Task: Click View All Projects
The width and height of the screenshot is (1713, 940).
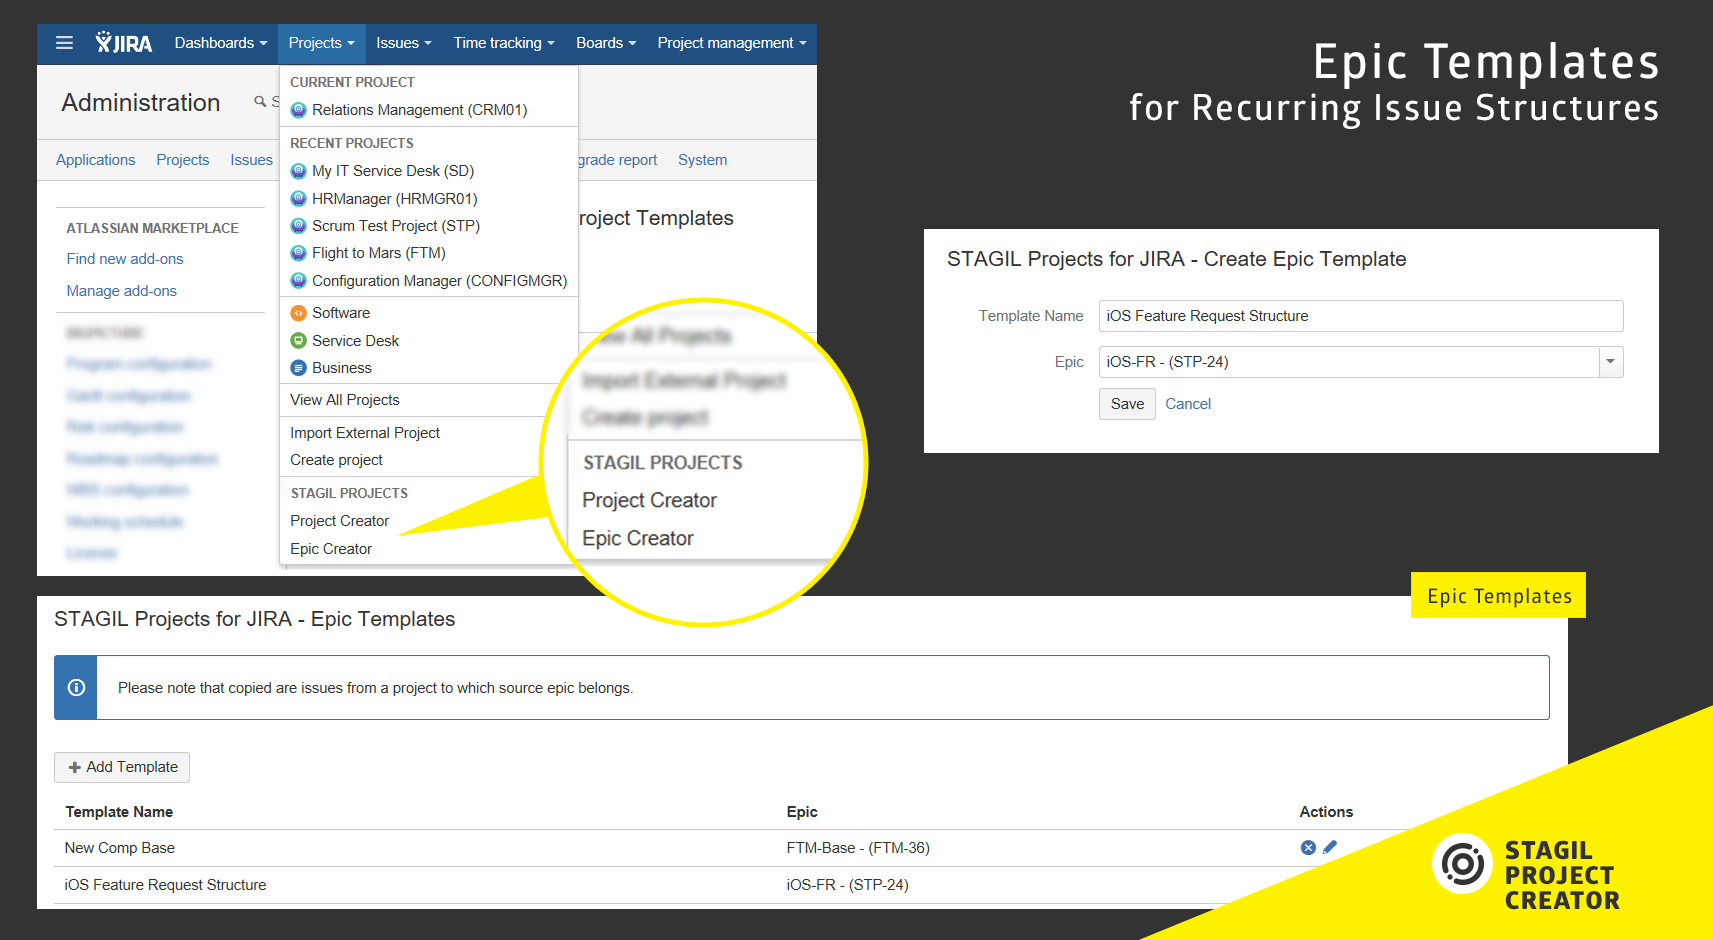Action: [345, 400]
